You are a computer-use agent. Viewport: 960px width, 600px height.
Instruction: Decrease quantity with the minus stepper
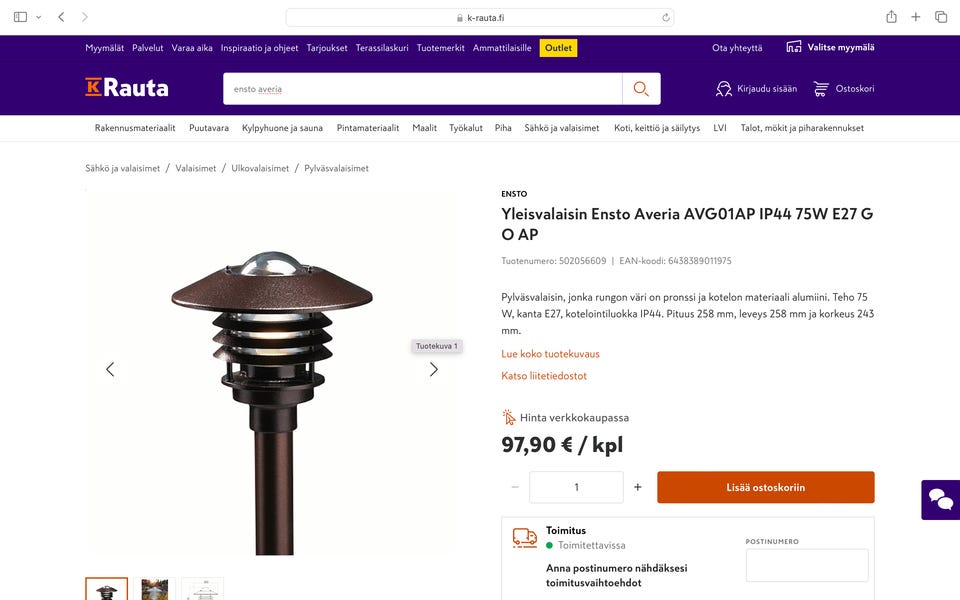(x=515, y=487)
